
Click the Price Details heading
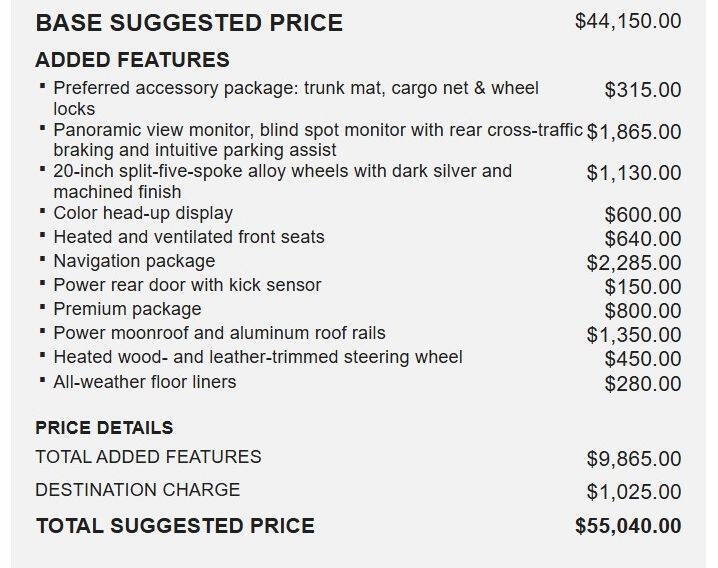(x=104, y=428)
